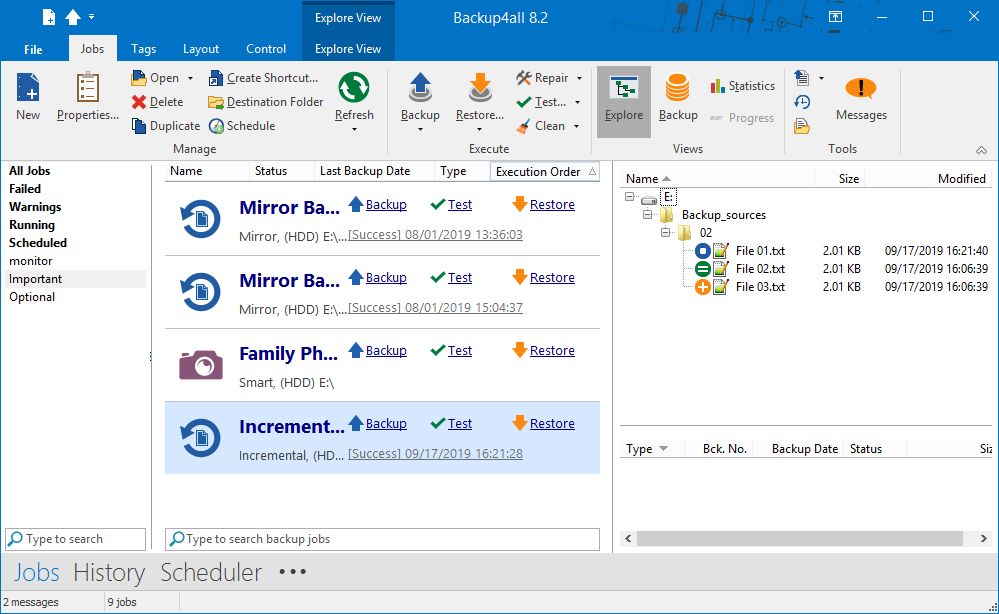The height and width of the screenshot is (614, 999).
Task: Click the green Refresh icon
Action: 353,89
